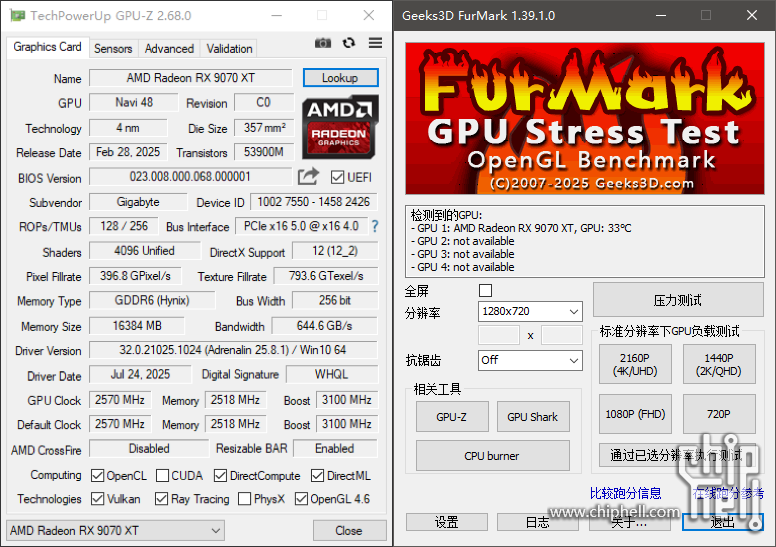Click the Subvendor Gigabyte field
776x547 pixels.
pyautogui.click(x=138, y=202)
